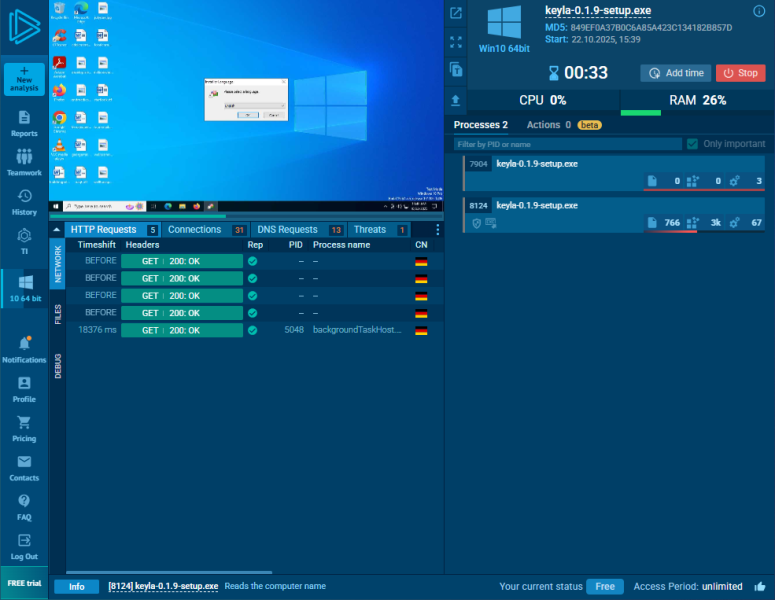
Task: Type in the Filter by PID field
Action: 565,144
